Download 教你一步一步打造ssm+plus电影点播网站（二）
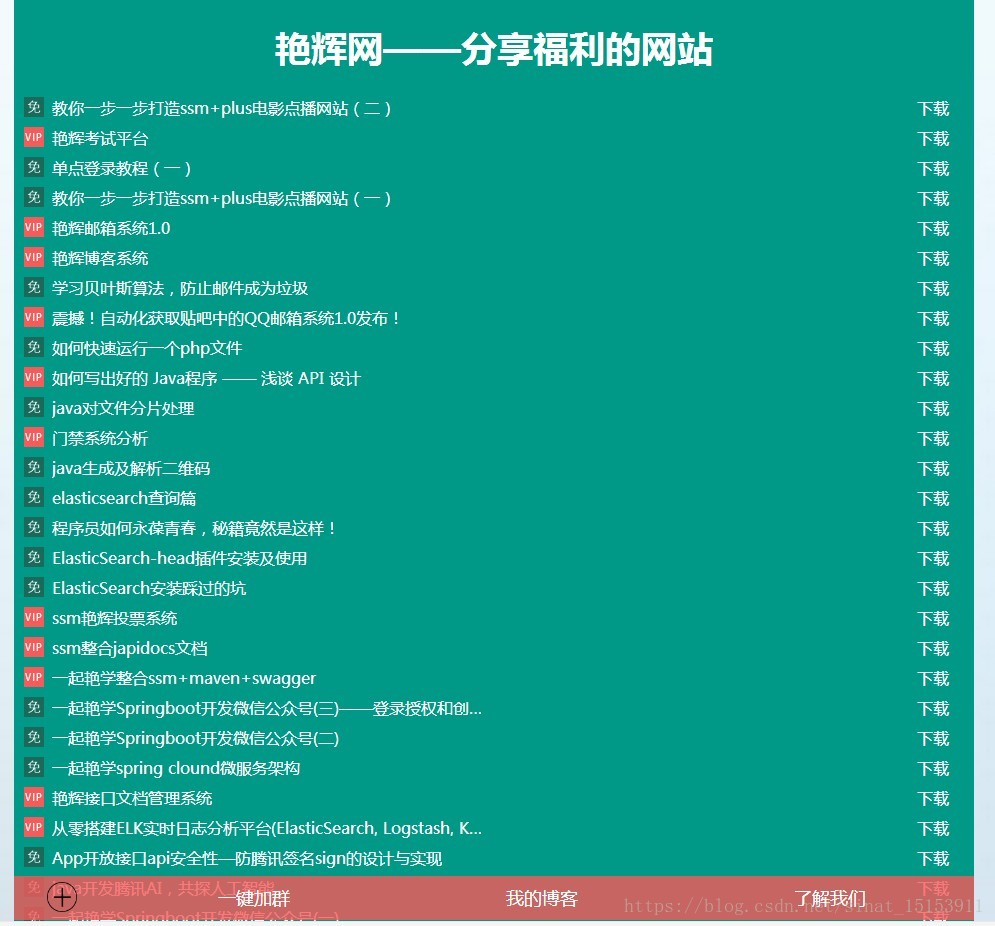This screenshot has width=995, height=926. 933,109
